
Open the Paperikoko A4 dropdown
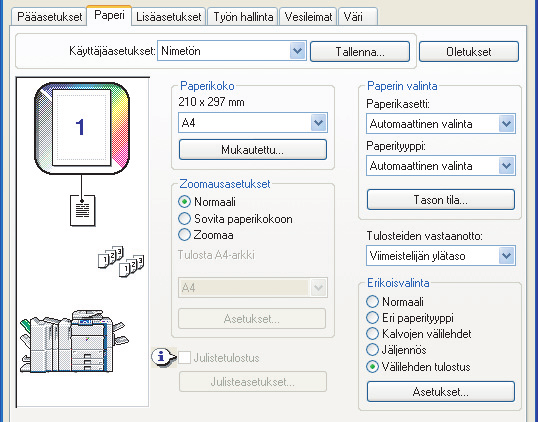(x=253, y=122)
